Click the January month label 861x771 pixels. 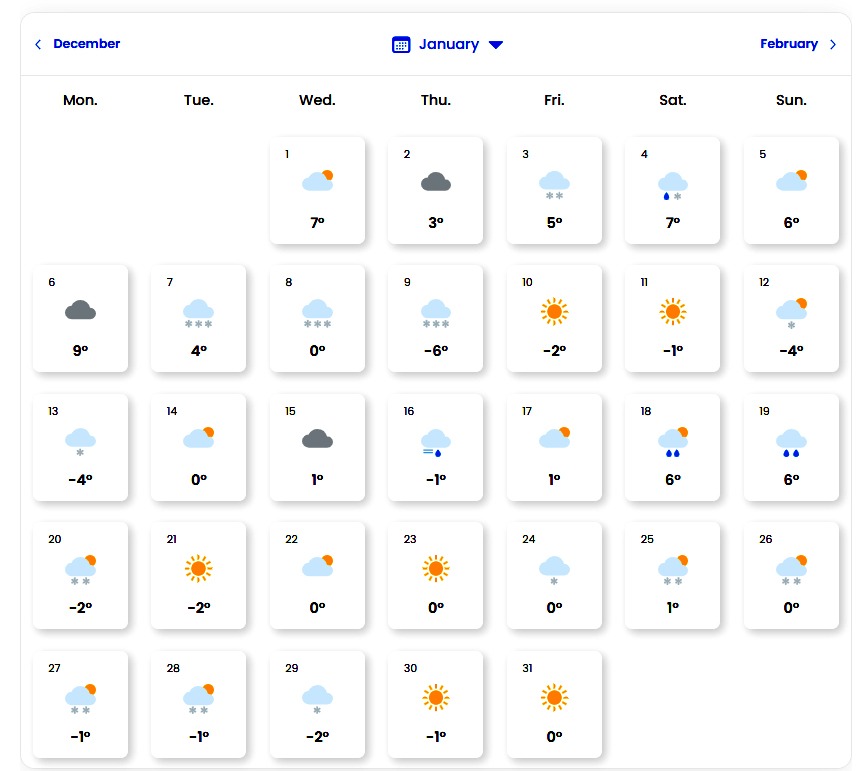click(x=448, y=44)
